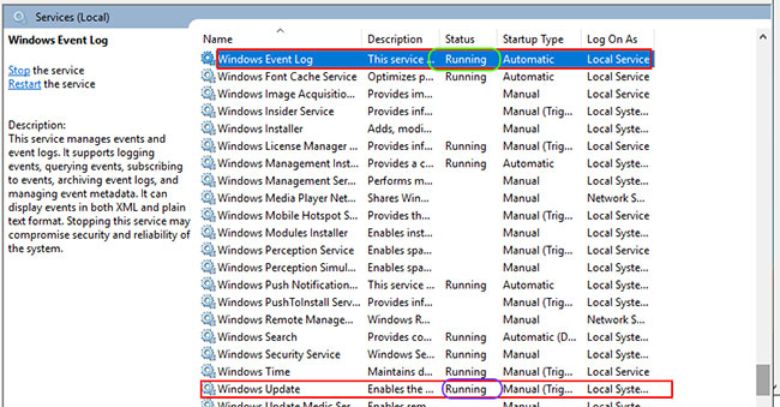Click the Windows Management Instrumentation gear icon
This screenshot has width=780, height=407.
[x=208, y=163]
